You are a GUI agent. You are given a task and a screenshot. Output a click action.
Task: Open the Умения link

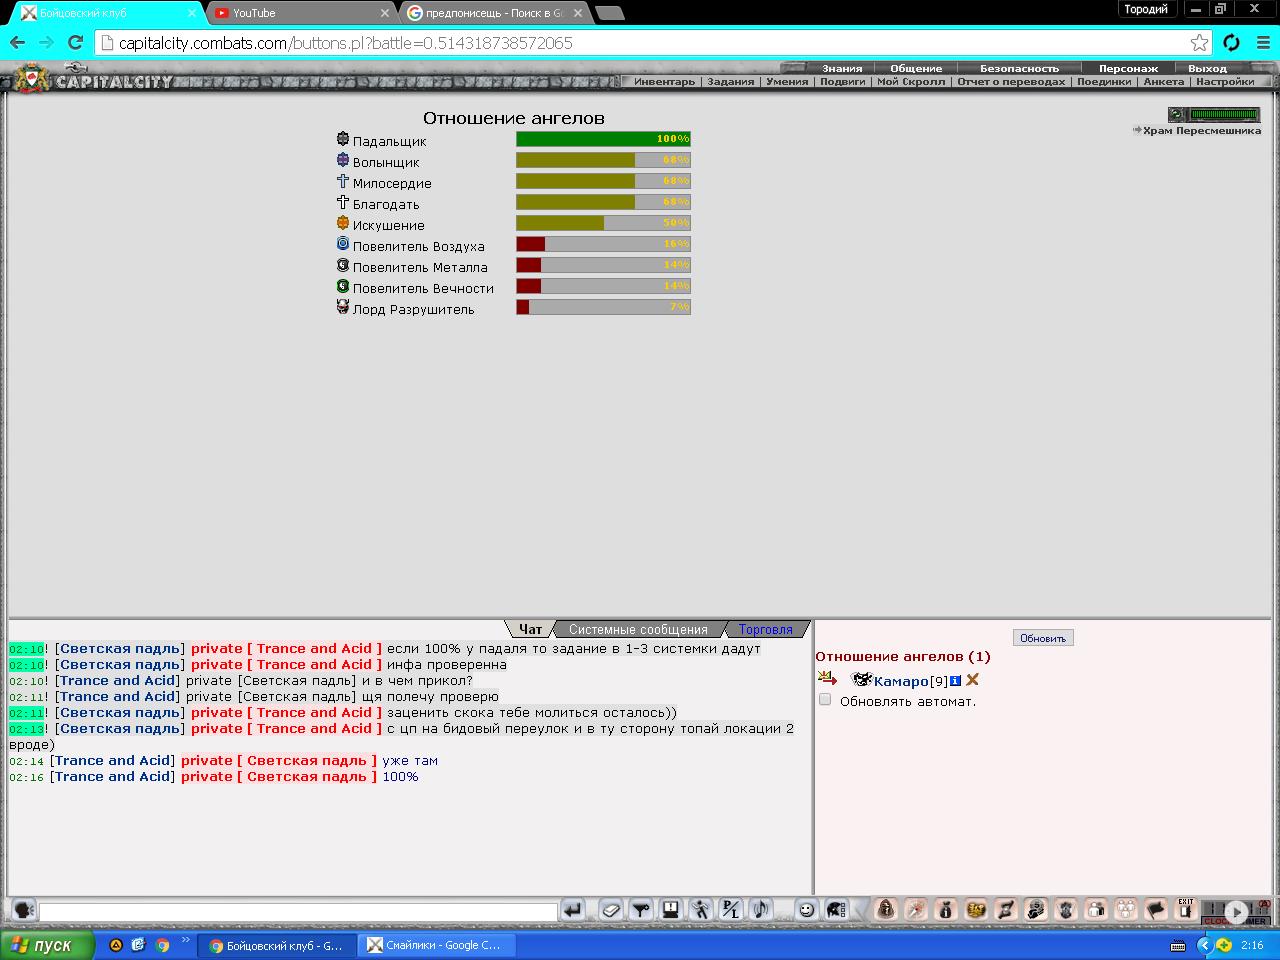point(787,82)
